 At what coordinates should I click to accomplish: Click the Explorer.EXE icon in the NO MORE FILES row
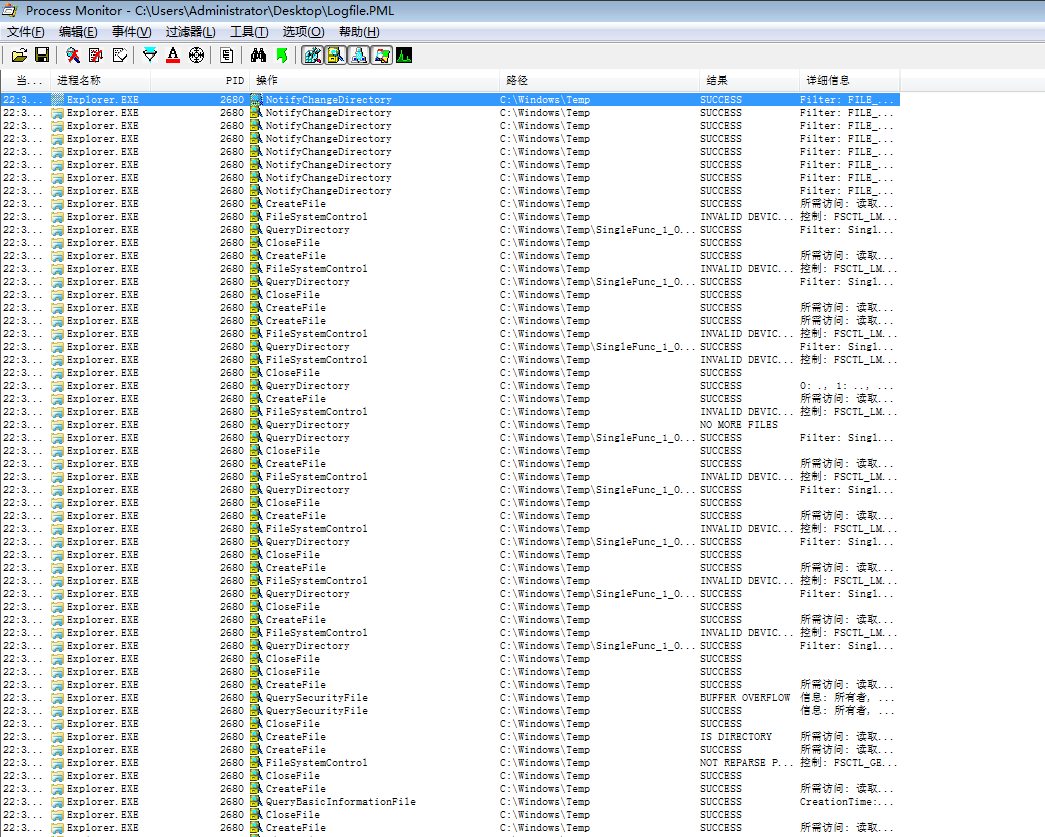click(58, 425)
